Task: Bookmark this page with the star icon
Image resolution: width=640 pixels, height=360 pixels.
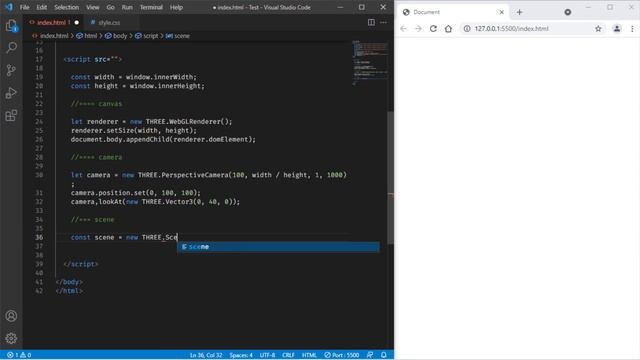Action: (598, 29)
